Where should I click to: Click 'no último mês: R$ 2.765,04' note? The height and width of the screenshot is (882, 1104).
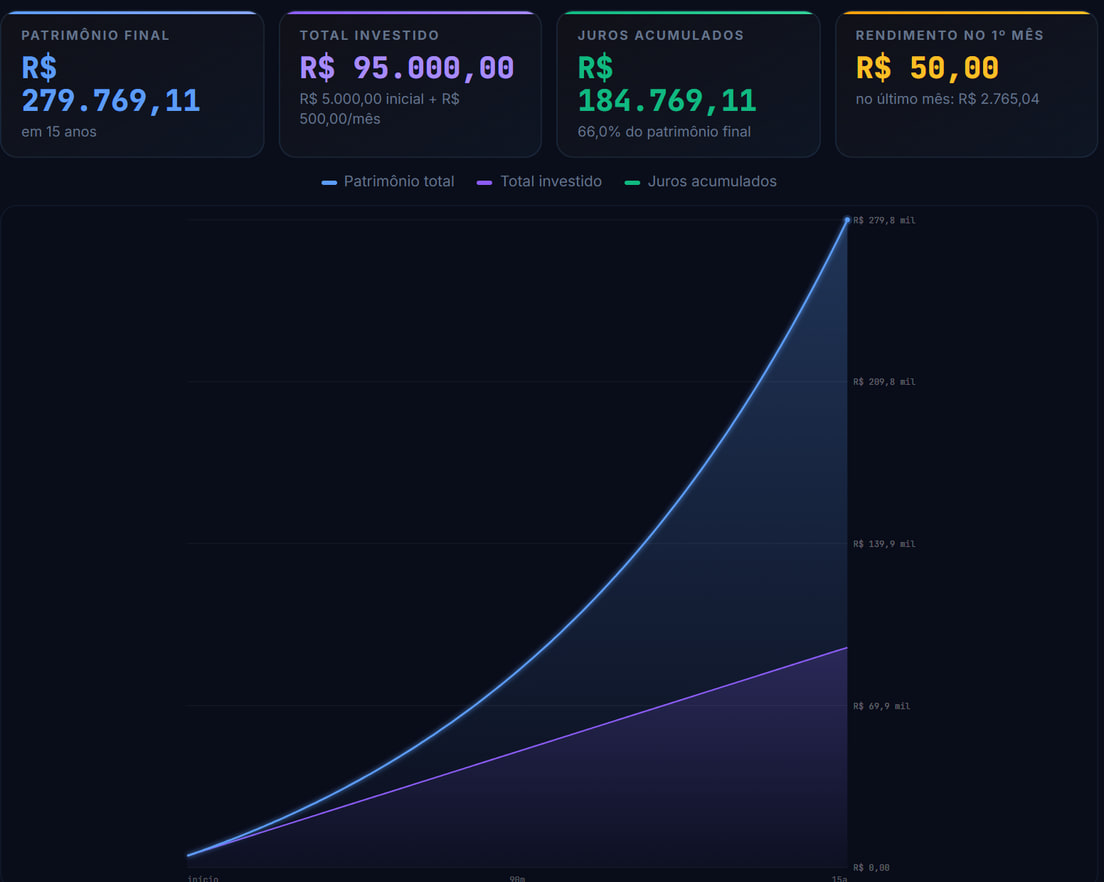coord(947,99)
